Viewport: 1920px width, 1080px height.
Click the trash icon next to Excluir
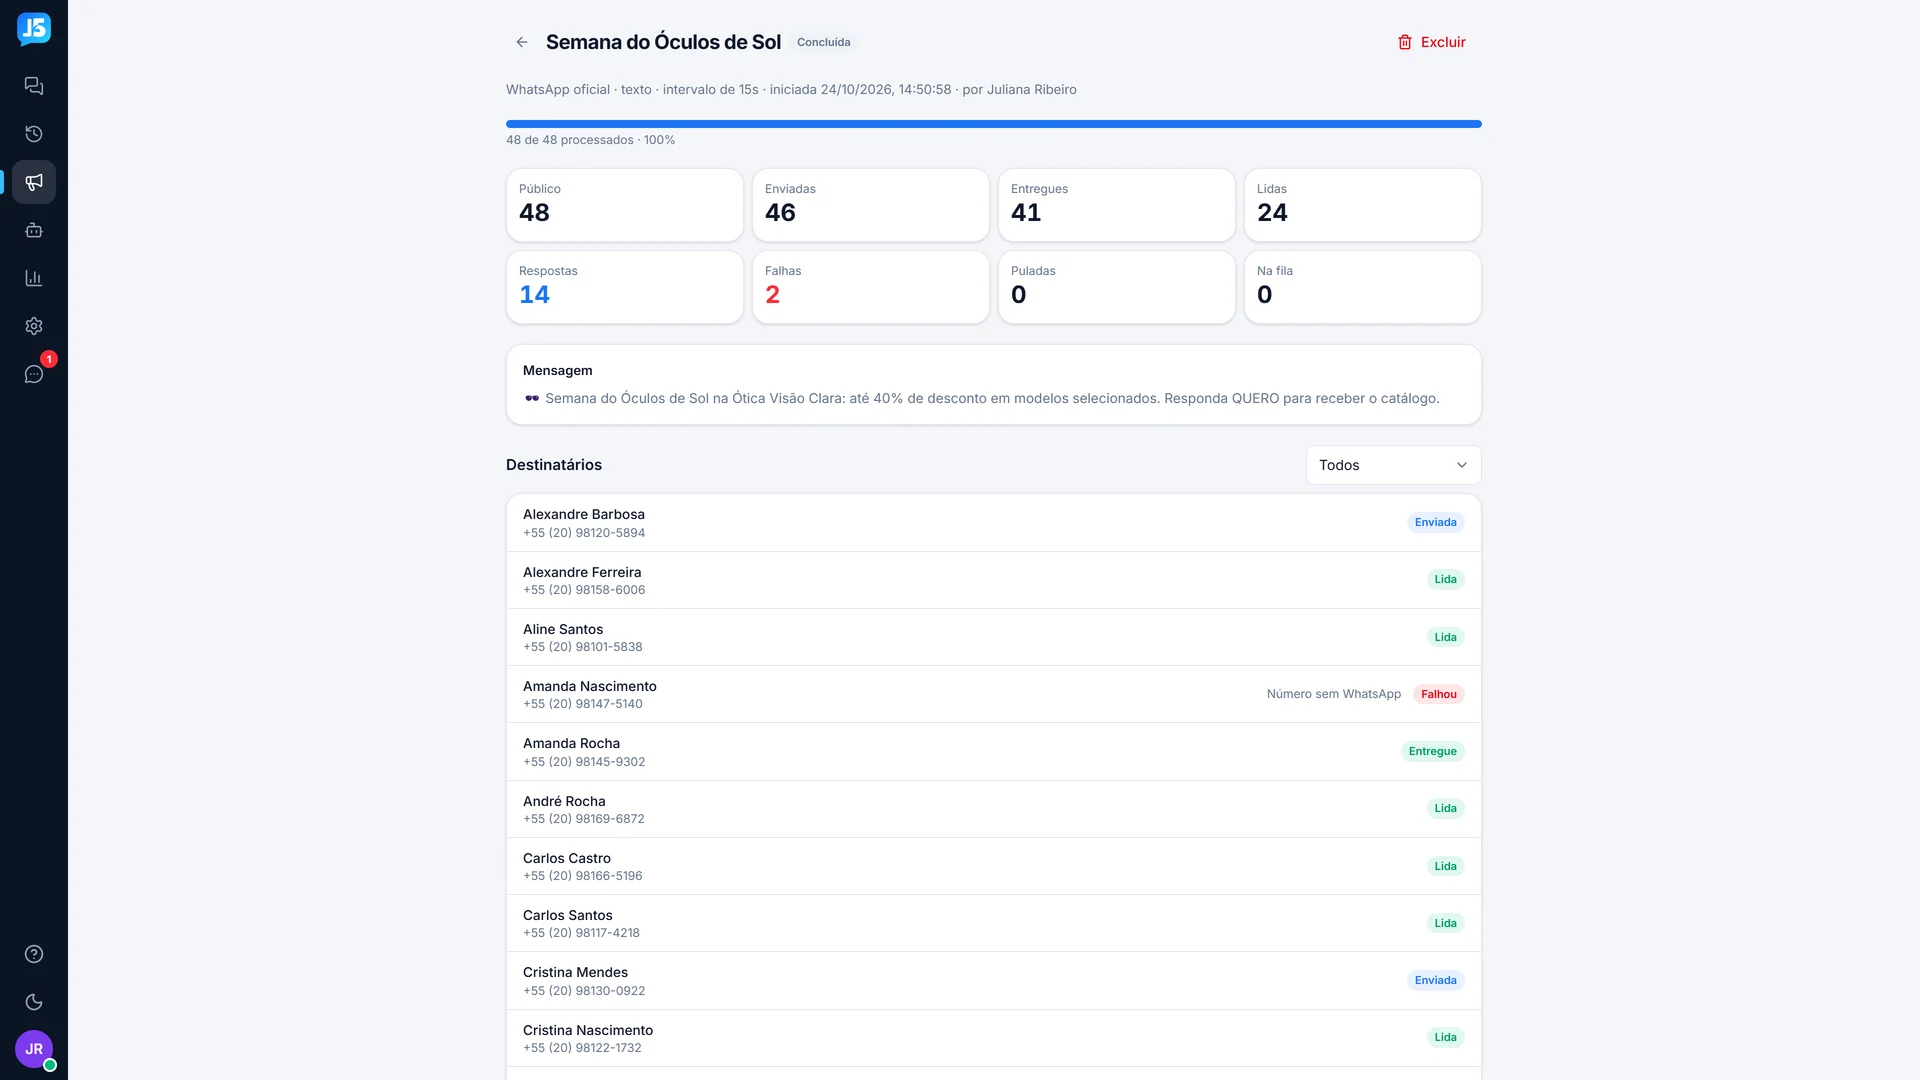point(1405,42)
